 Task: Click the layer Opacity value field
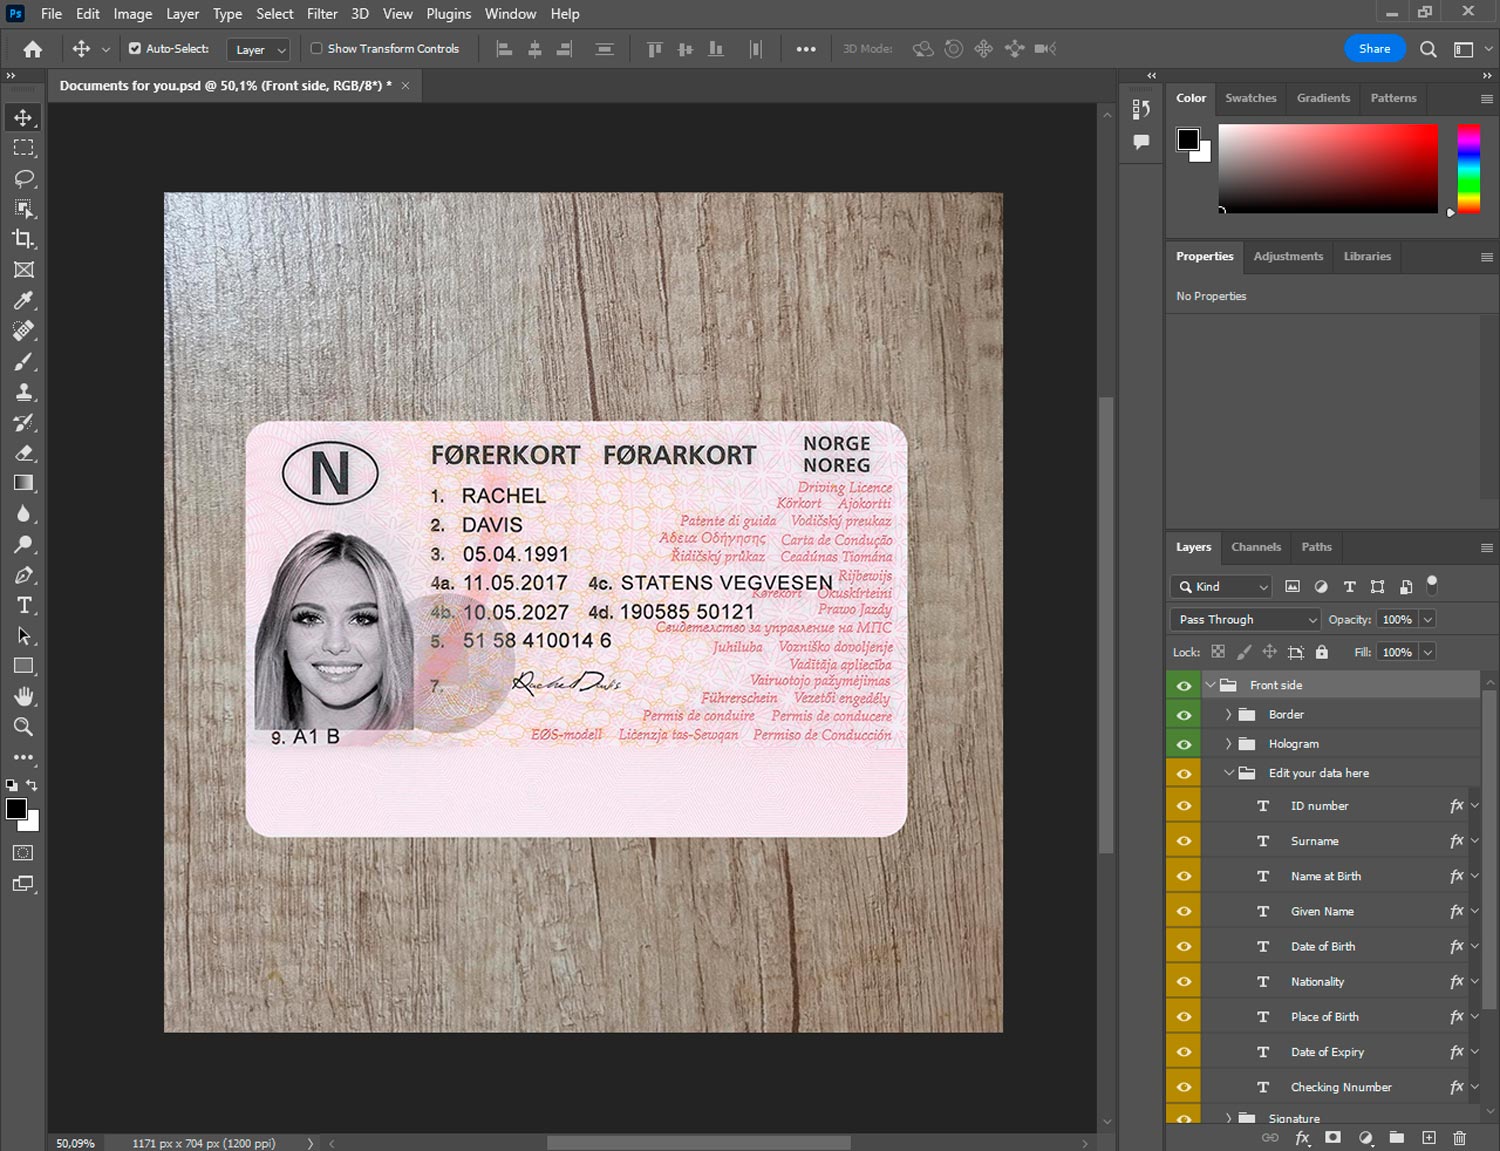tap(1397, 620)
